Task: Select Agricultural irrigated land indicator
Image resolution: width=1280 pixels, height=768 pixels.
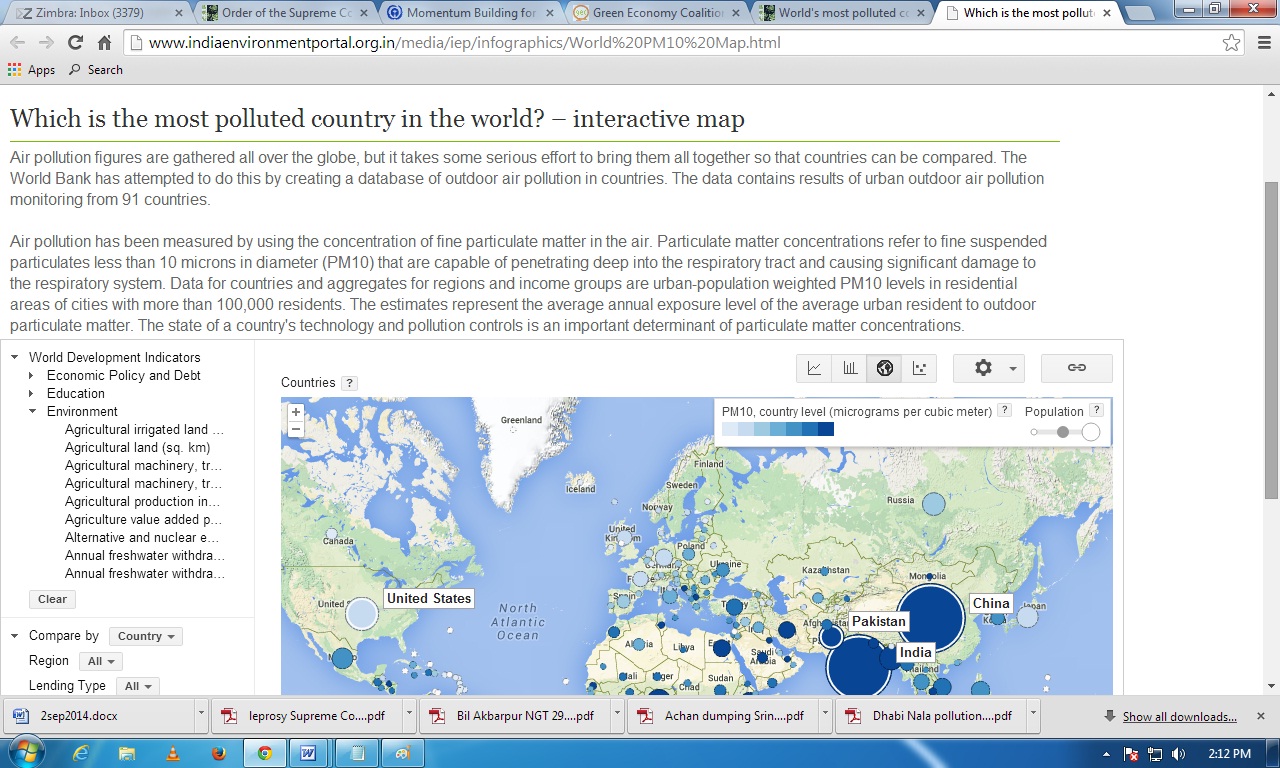Action: click(x=144, y=429)
